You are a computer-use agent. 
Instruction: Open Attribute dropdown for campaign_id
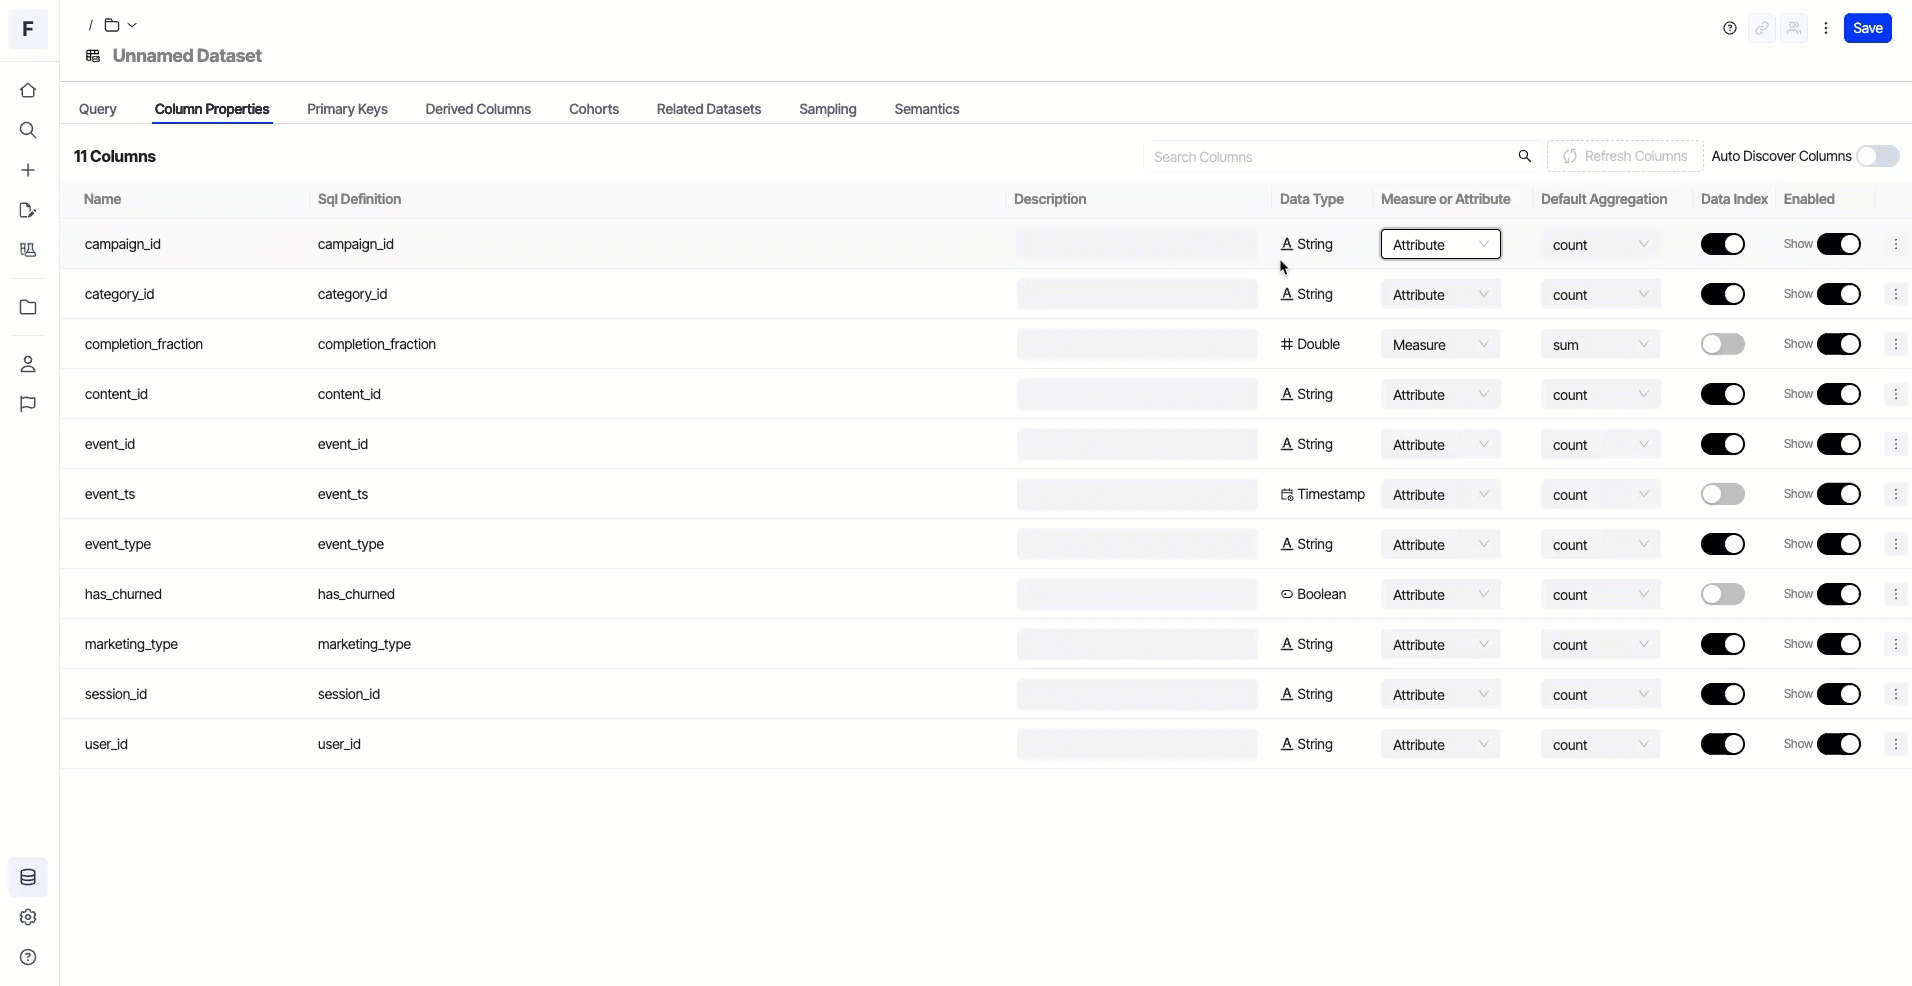(x=1441, y=244)
